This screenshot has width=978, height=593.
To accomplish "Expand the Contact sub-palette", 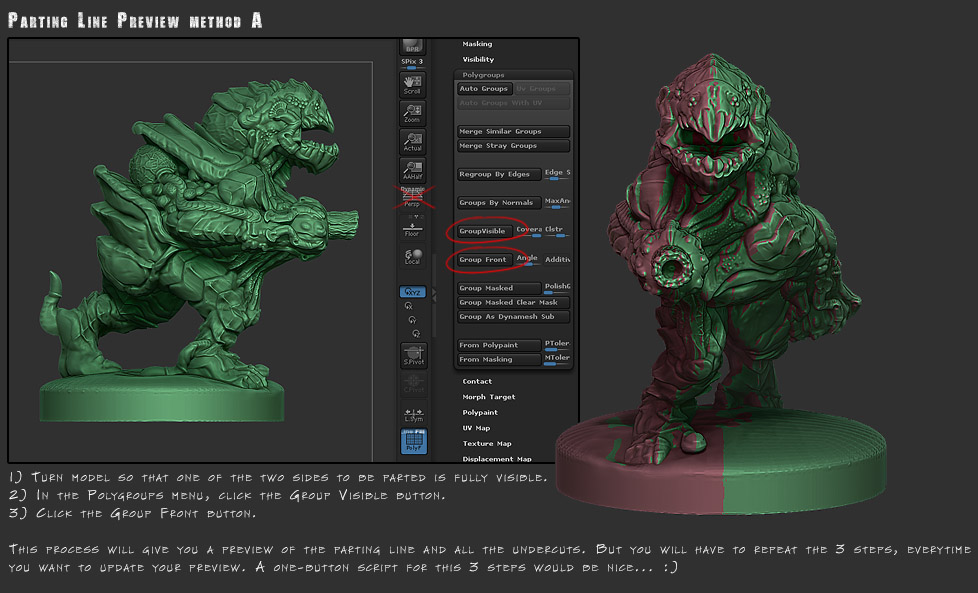I will pos(477,381).
